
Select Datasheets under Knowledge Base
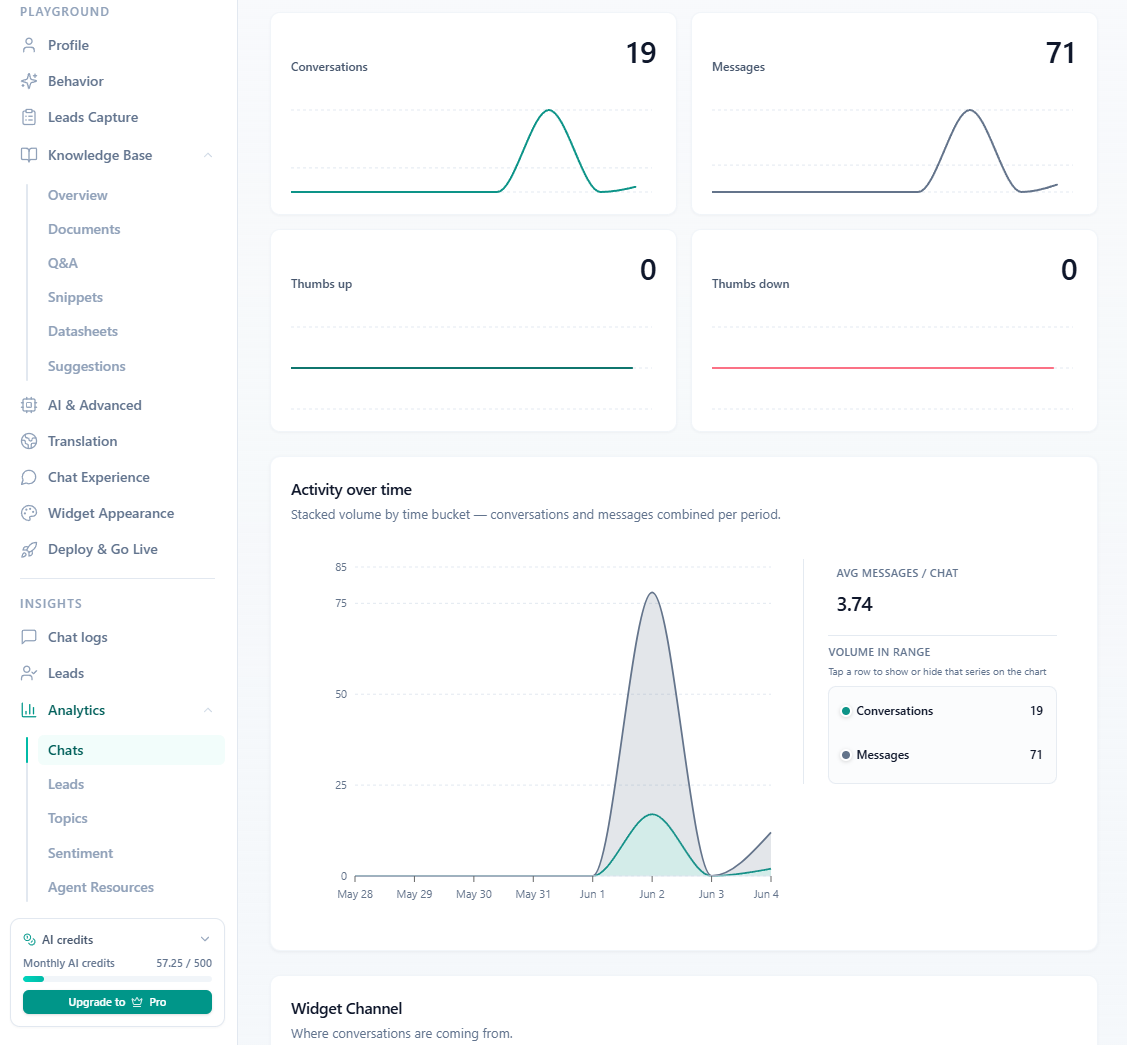[83, 331]
